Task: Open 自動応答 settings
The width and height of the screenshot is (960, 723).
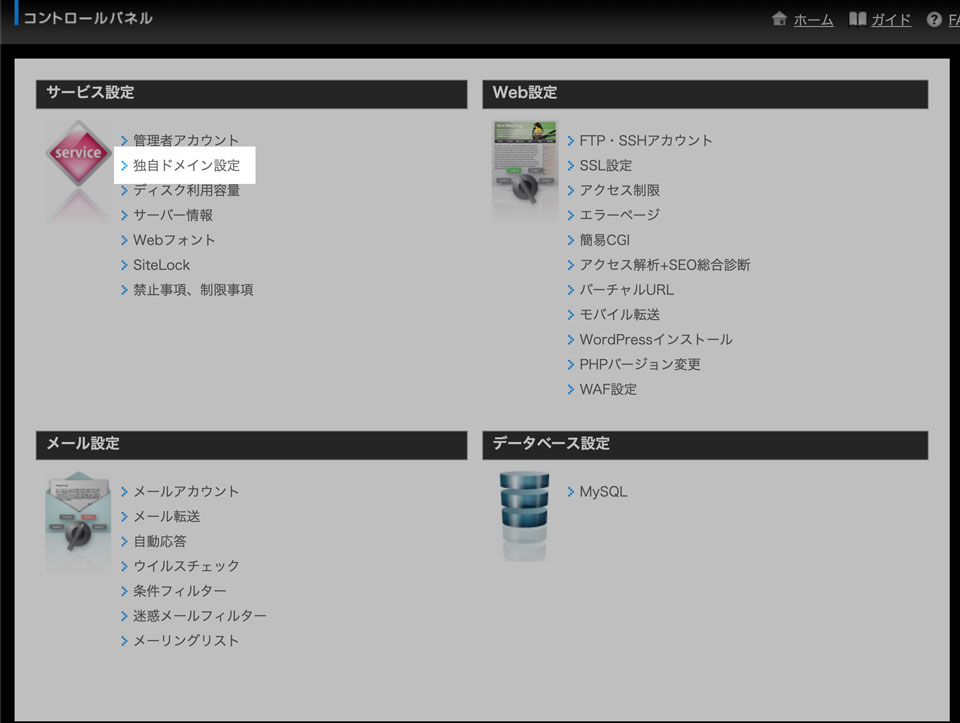Action: pos(159,541)
